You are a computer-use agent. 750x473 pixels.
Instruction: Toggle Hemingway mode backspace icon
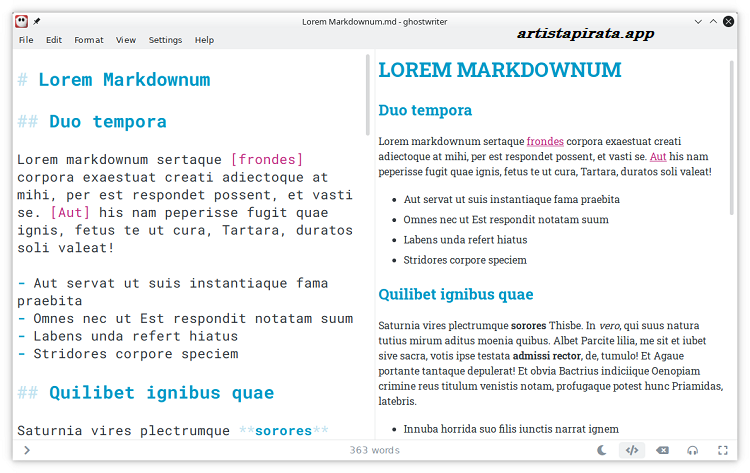point(662,450)
